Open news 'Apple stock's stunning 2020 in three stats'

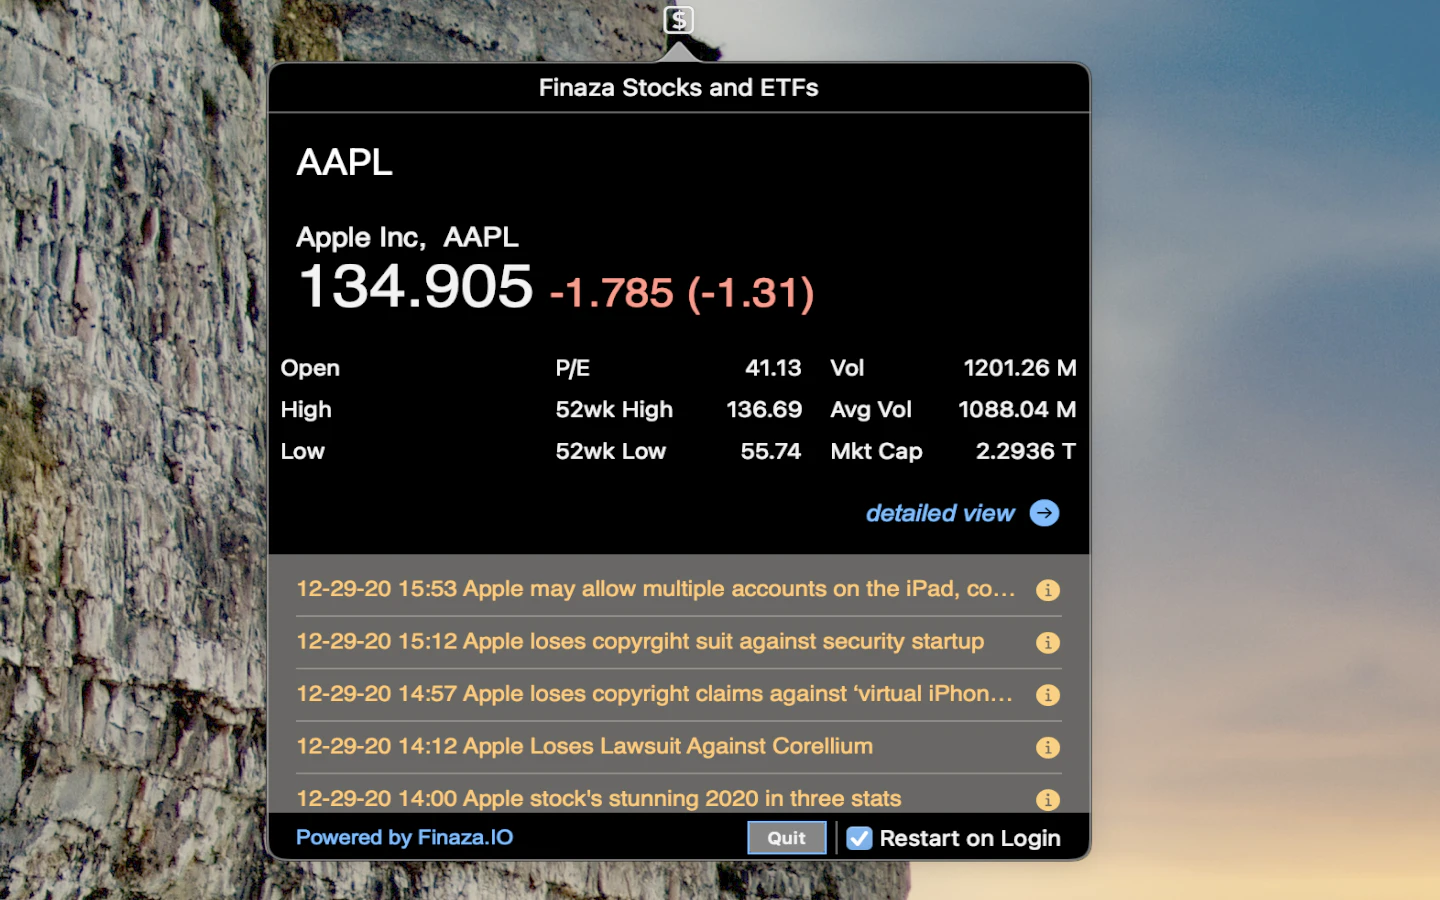click(x=599, y=798)
